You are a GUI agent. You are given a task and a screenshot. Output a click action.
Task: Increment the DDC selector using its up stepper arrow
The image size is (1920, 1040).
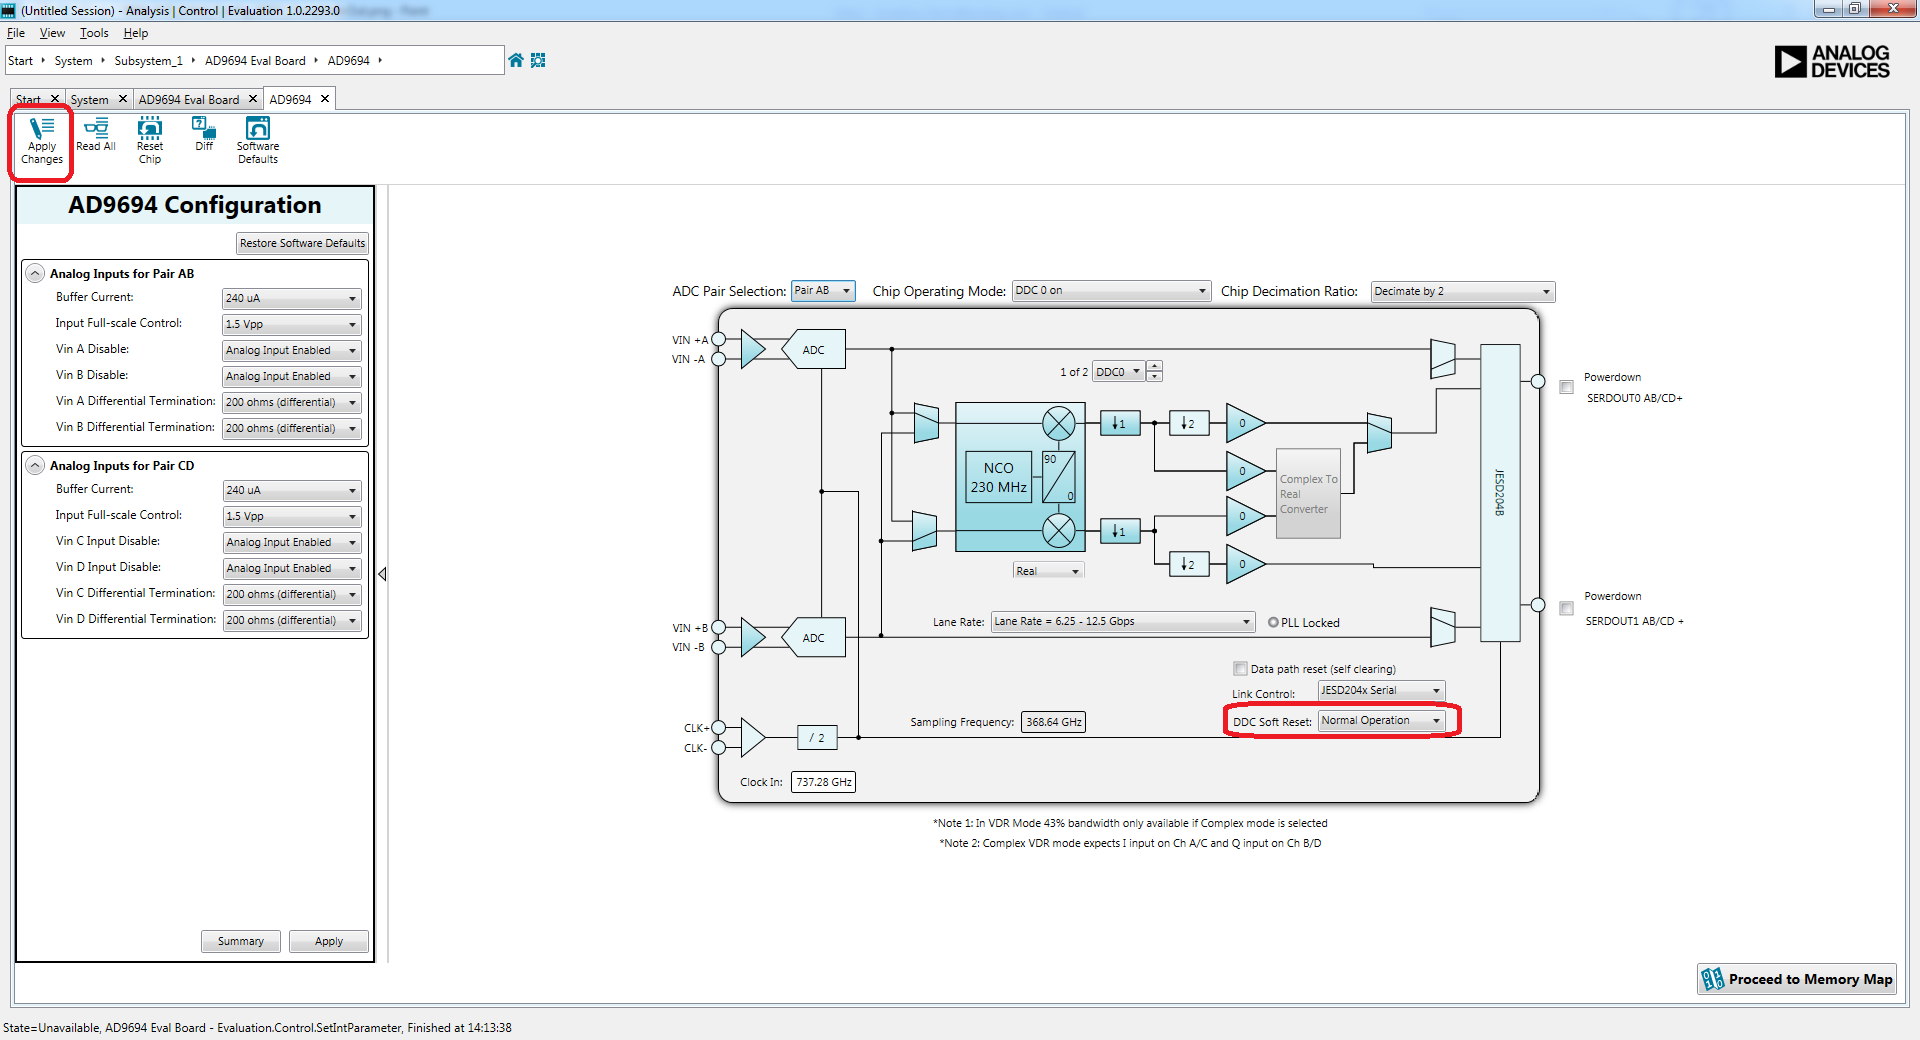tap(1155, 366)
